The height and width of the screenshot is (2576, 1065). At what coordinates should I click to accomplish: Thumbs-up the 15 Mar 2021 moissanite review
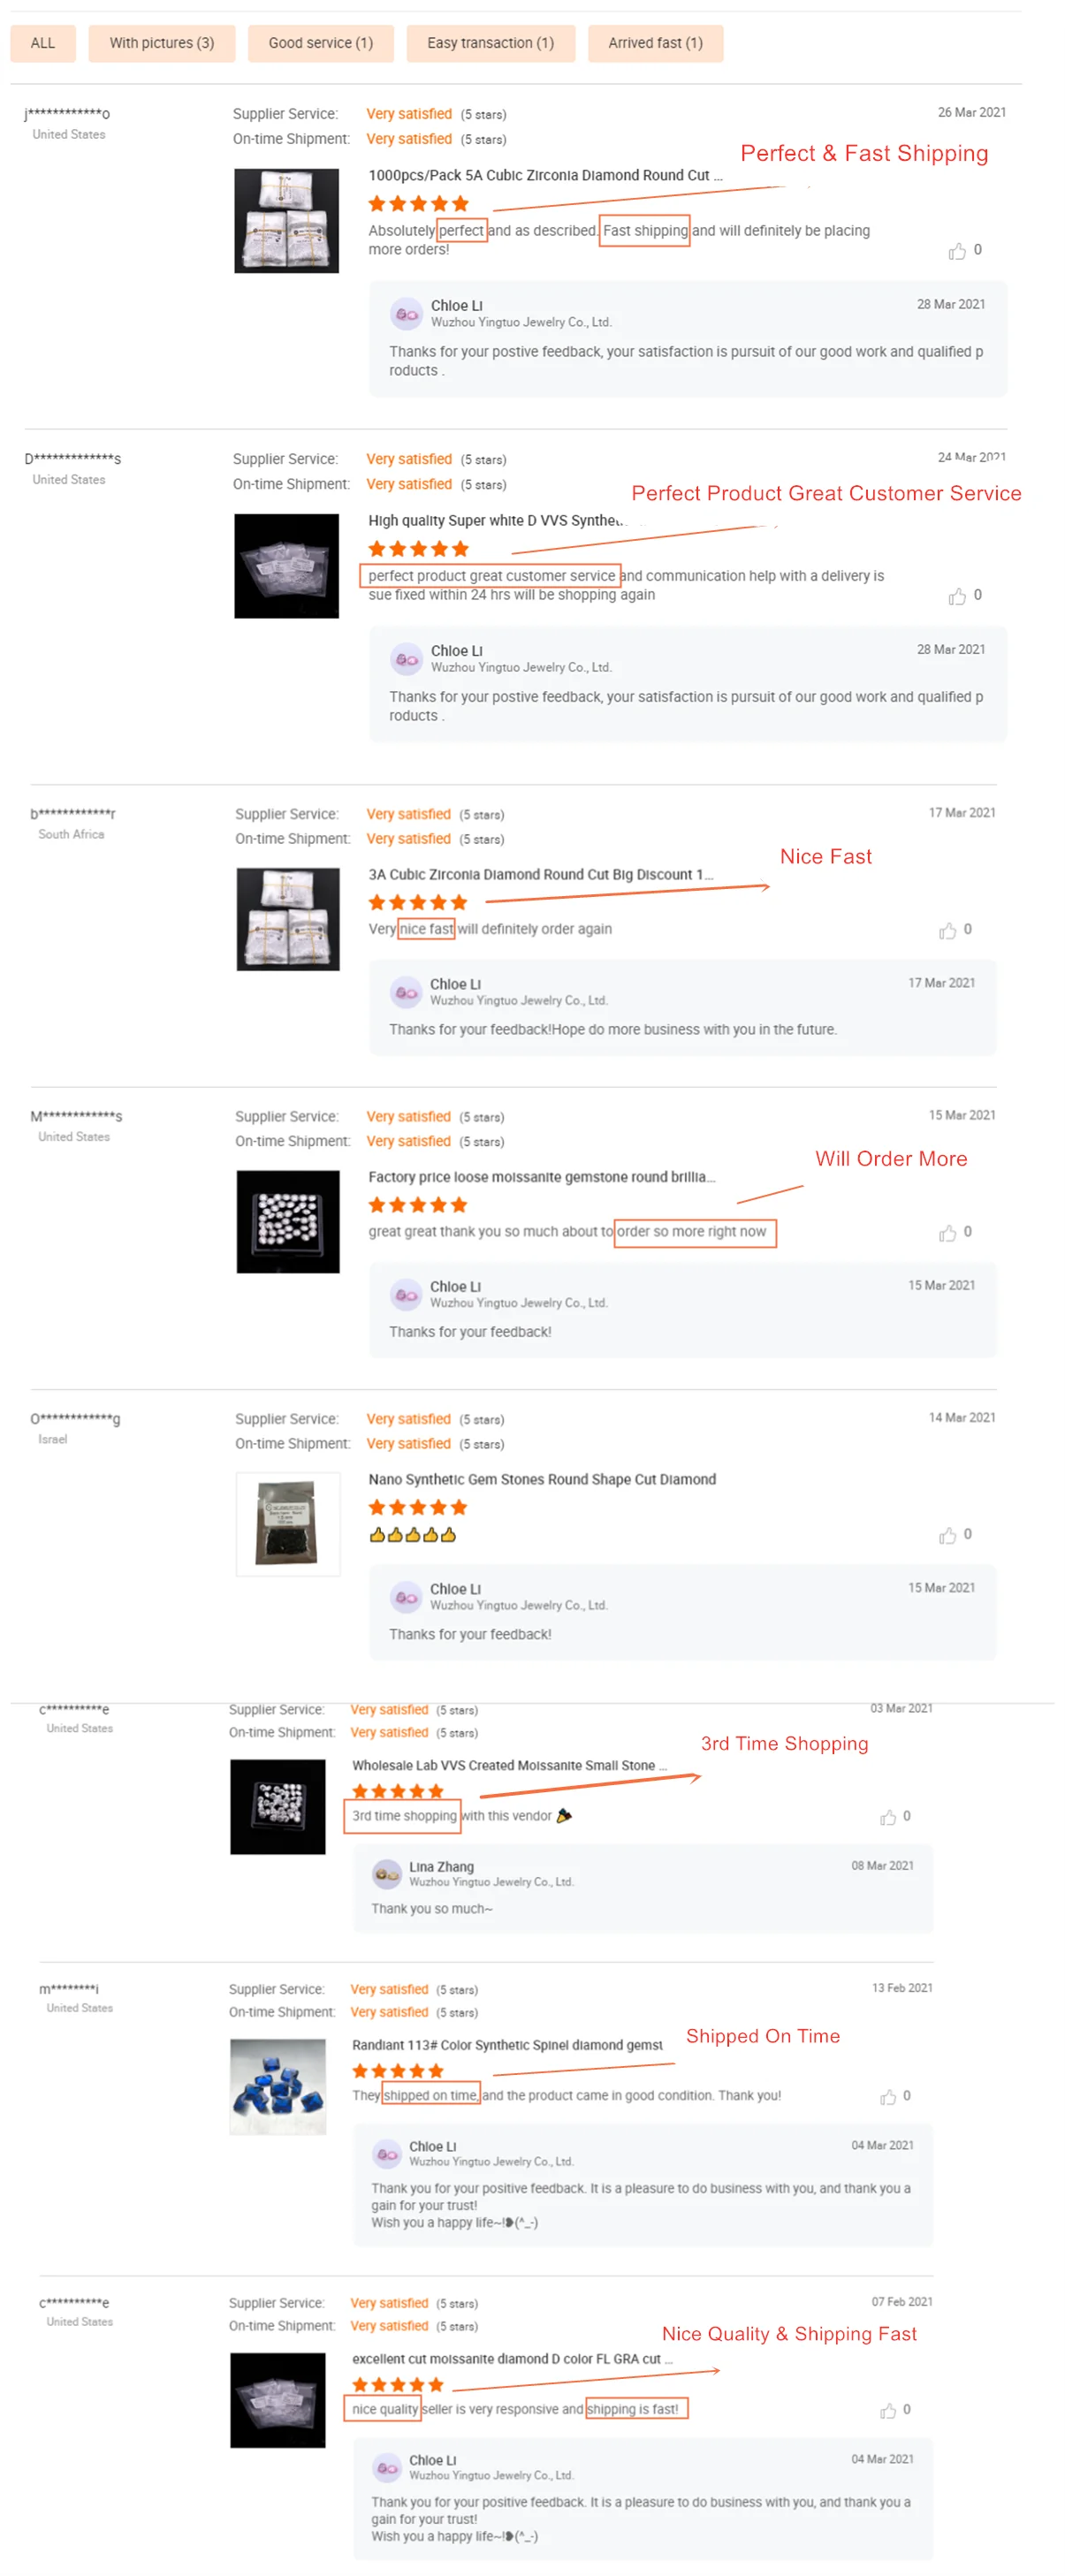[x=946, y=1233]
